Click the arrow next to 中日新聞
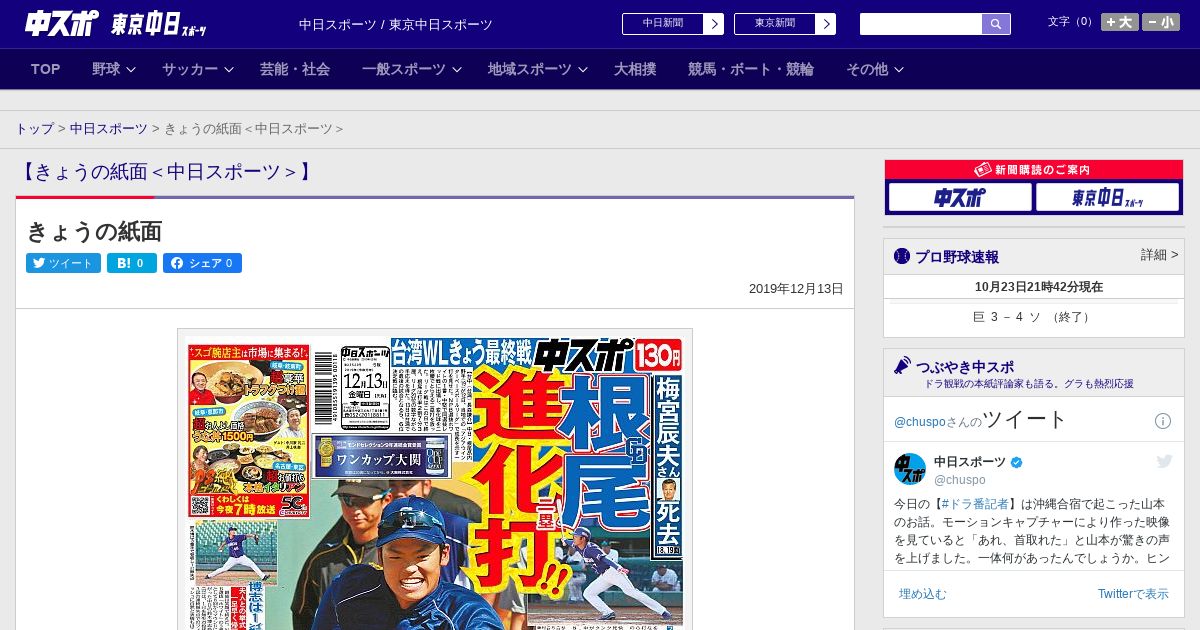Image resolution: width=1200 pixels, height=630 pixels. point(714,24)
